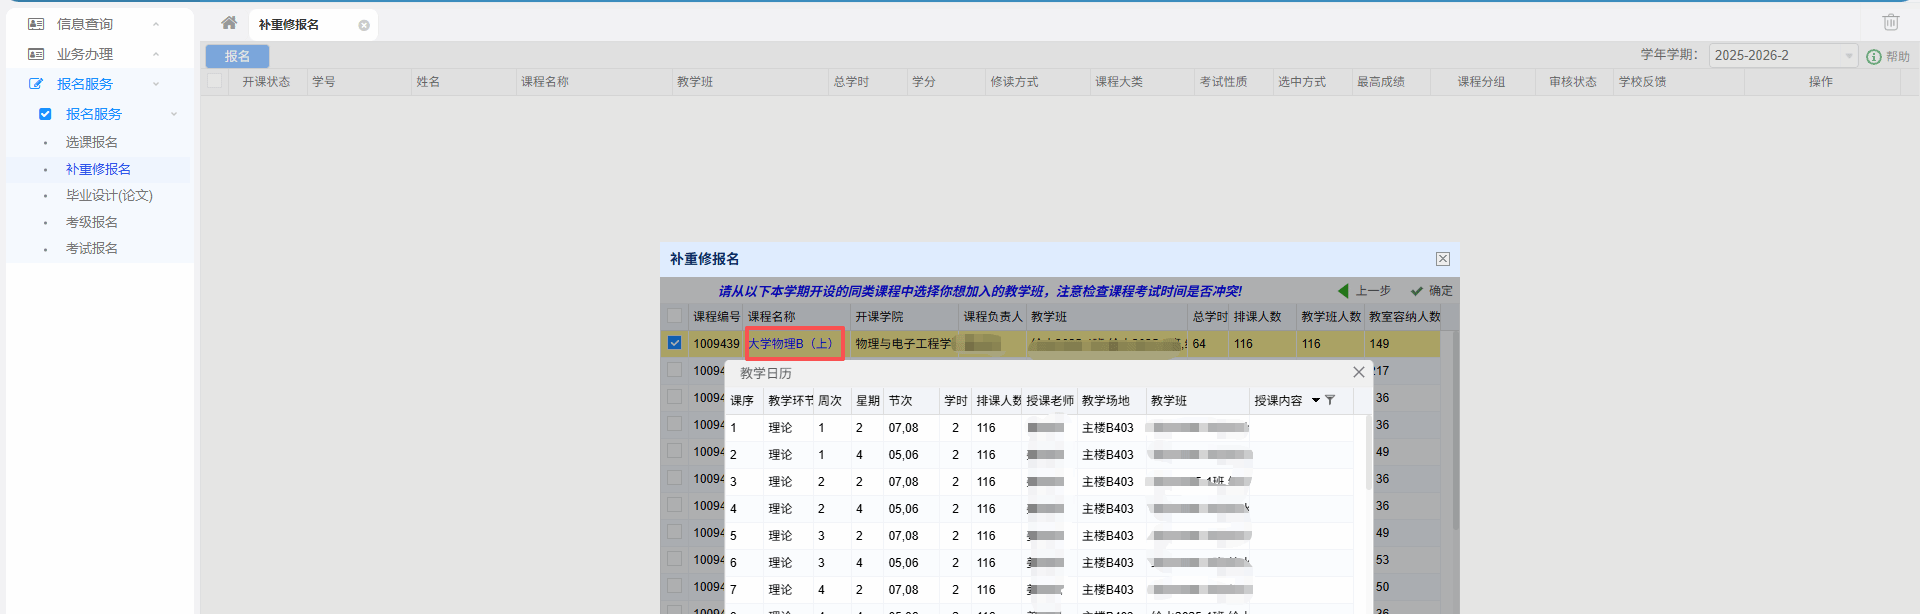Open 帮助 help icon
The height and width of the screenshot is (614, 1920).
click(1874, 57)
